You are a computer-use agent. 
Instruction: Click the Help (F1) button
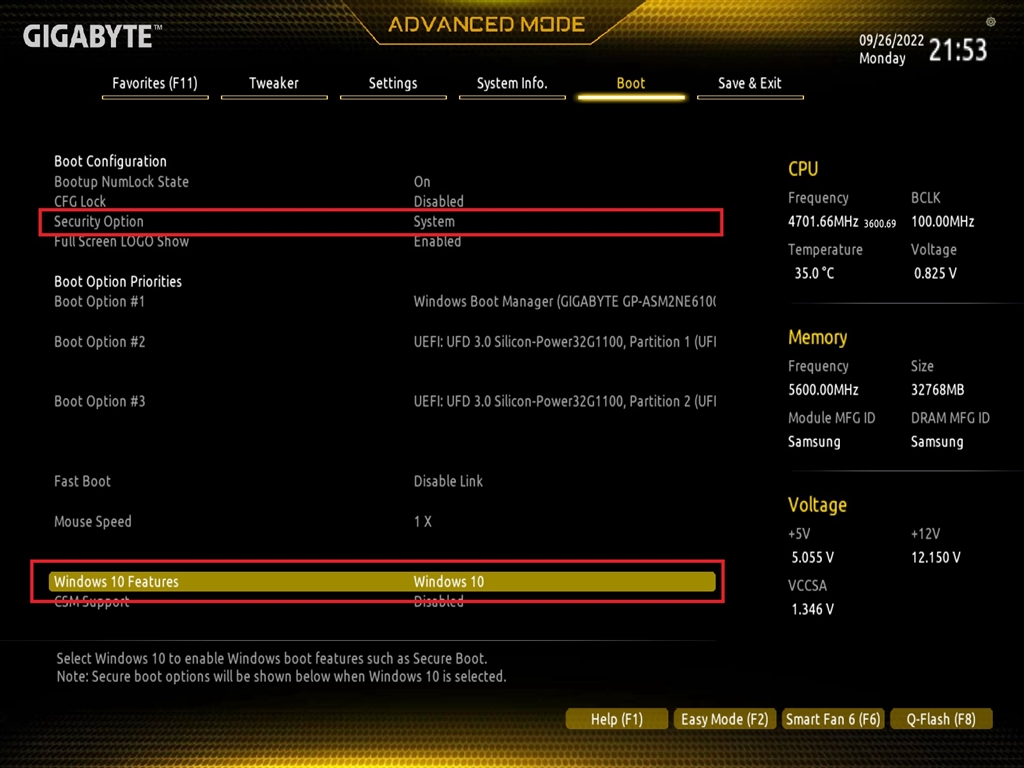pyautogui.click(x=616, y=719)
